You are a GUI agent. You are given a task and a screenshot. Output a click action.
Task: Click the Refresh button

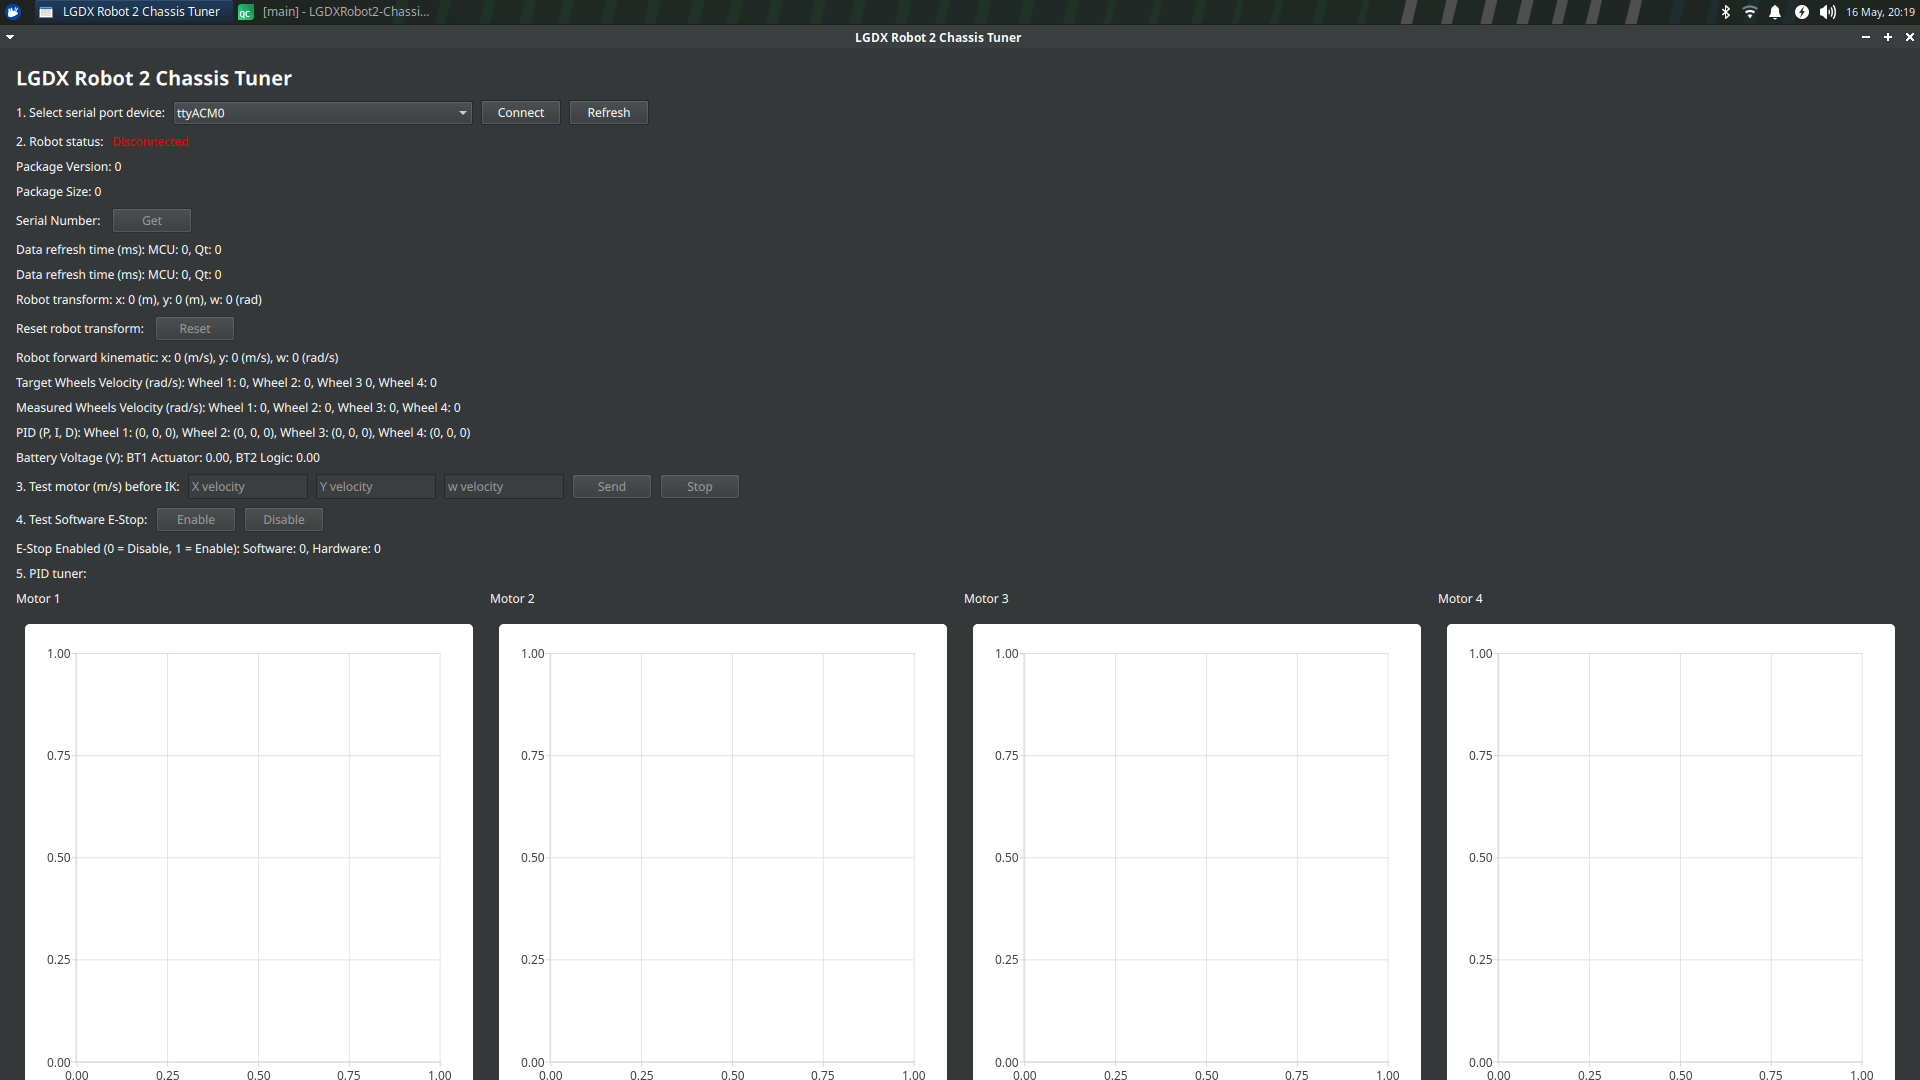click(x=609, y=113)
